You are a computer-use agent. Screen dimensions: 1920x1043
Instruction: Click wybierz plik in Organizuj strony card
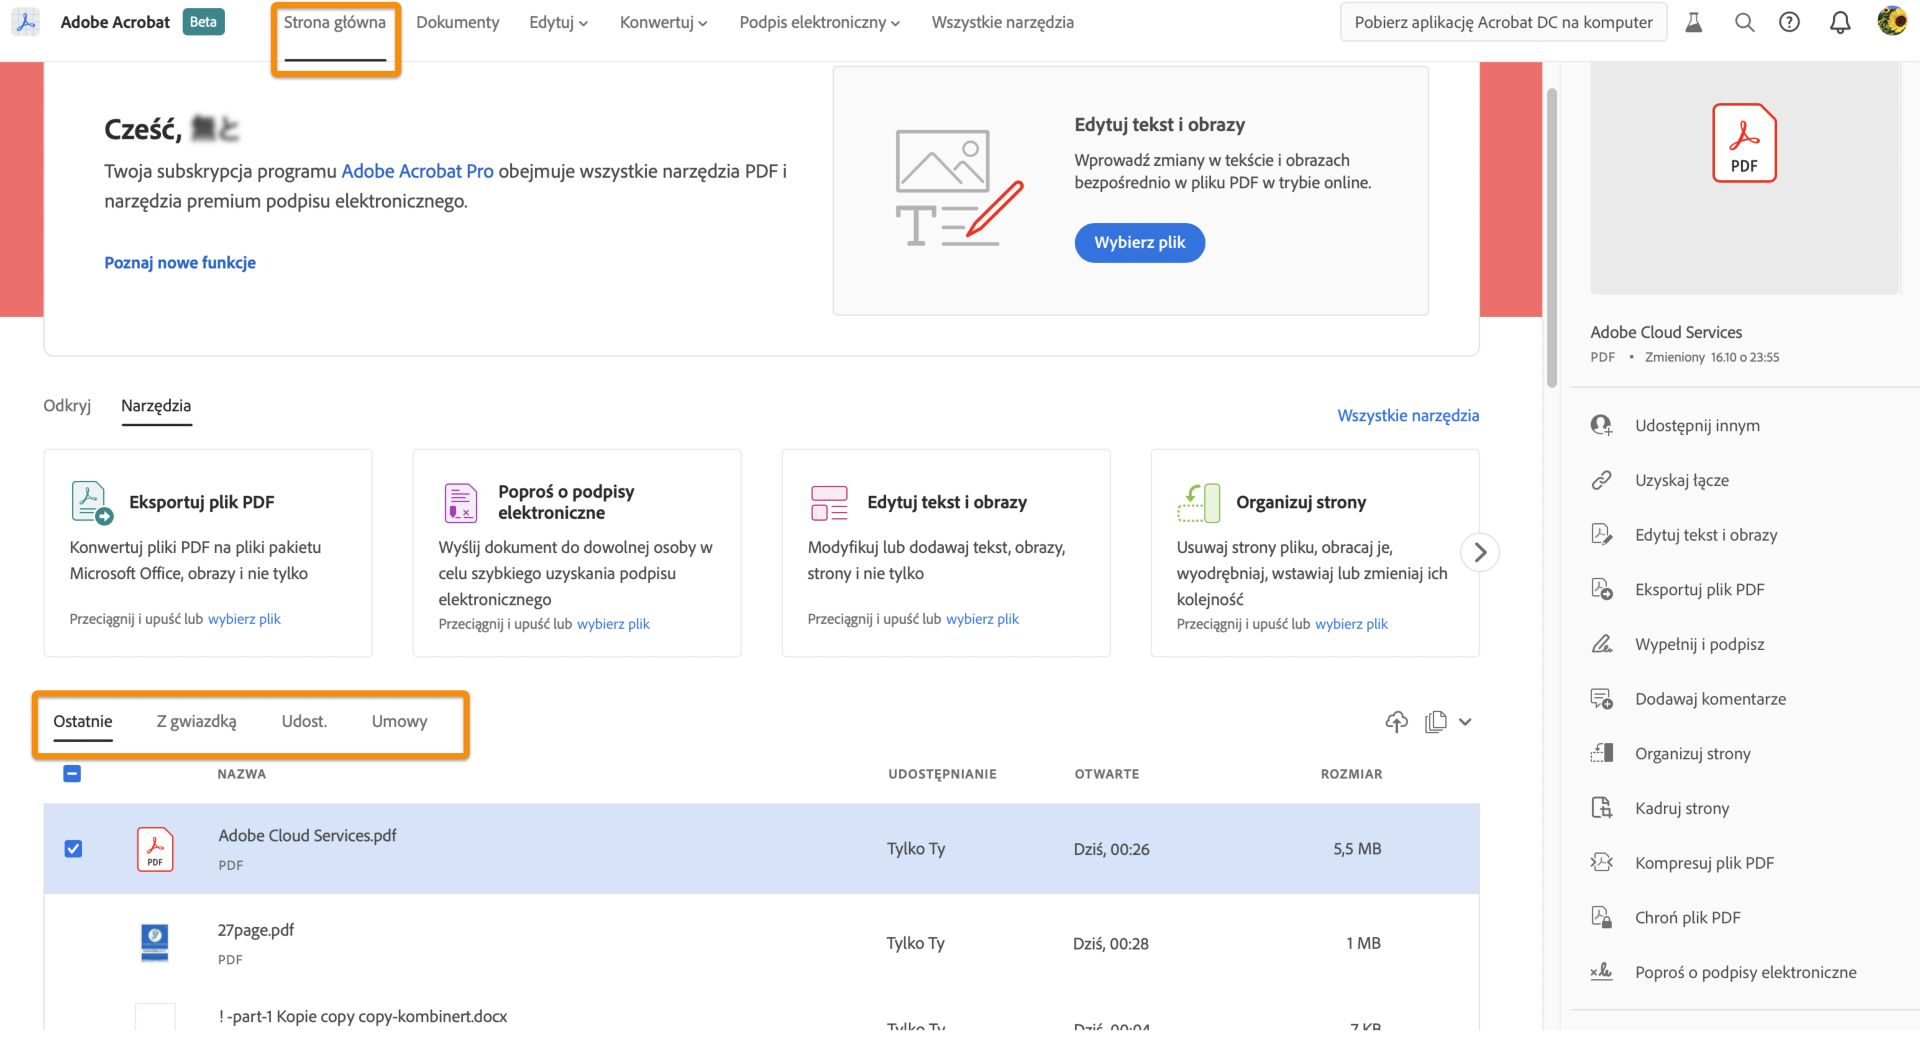click(1351, 624)
